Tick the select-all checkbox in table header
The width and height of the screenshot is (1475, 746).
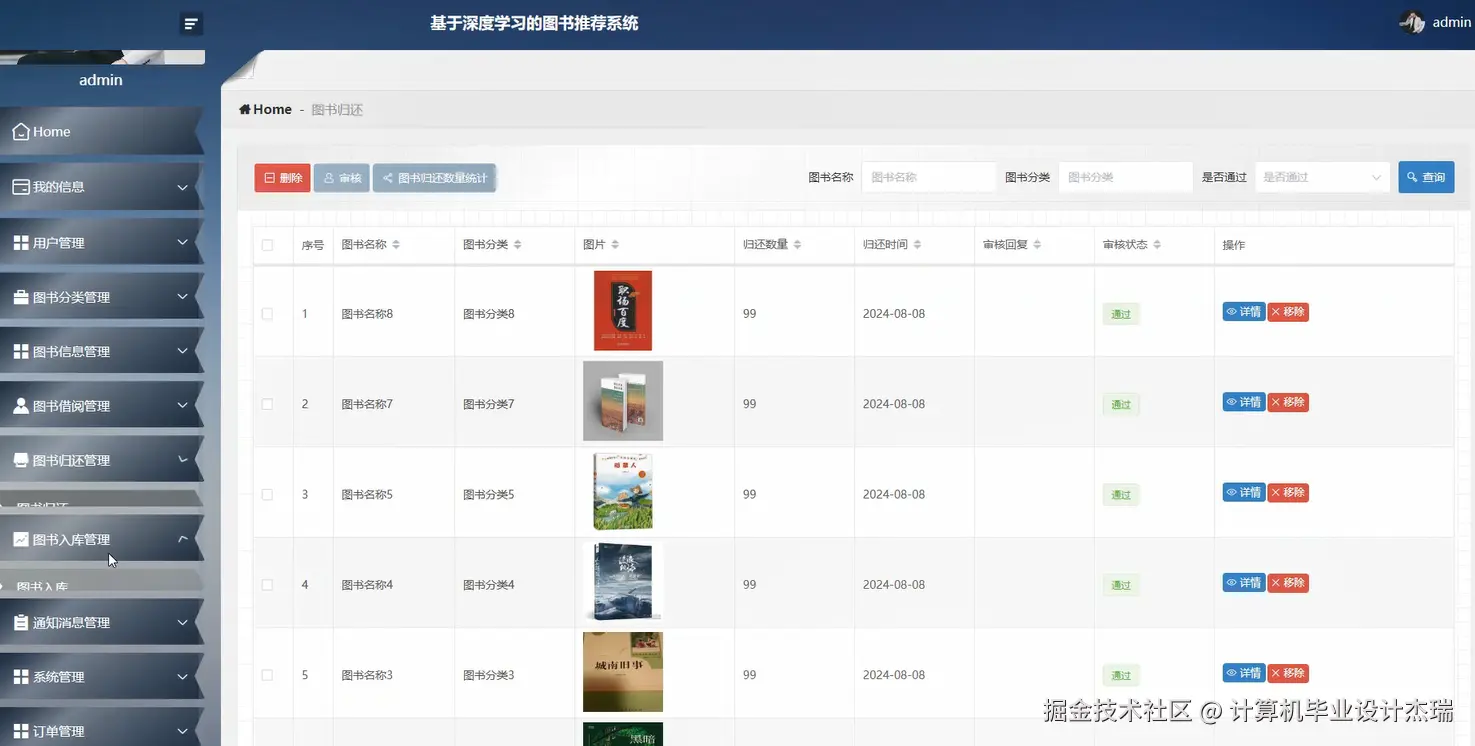point(267,245)
